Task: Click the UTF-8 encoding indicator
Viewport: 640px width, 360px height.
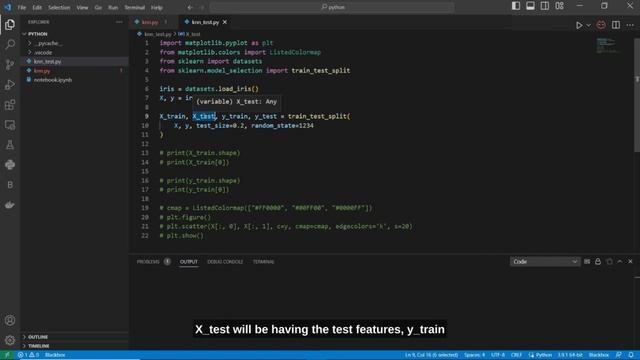Action: [498, 355]
